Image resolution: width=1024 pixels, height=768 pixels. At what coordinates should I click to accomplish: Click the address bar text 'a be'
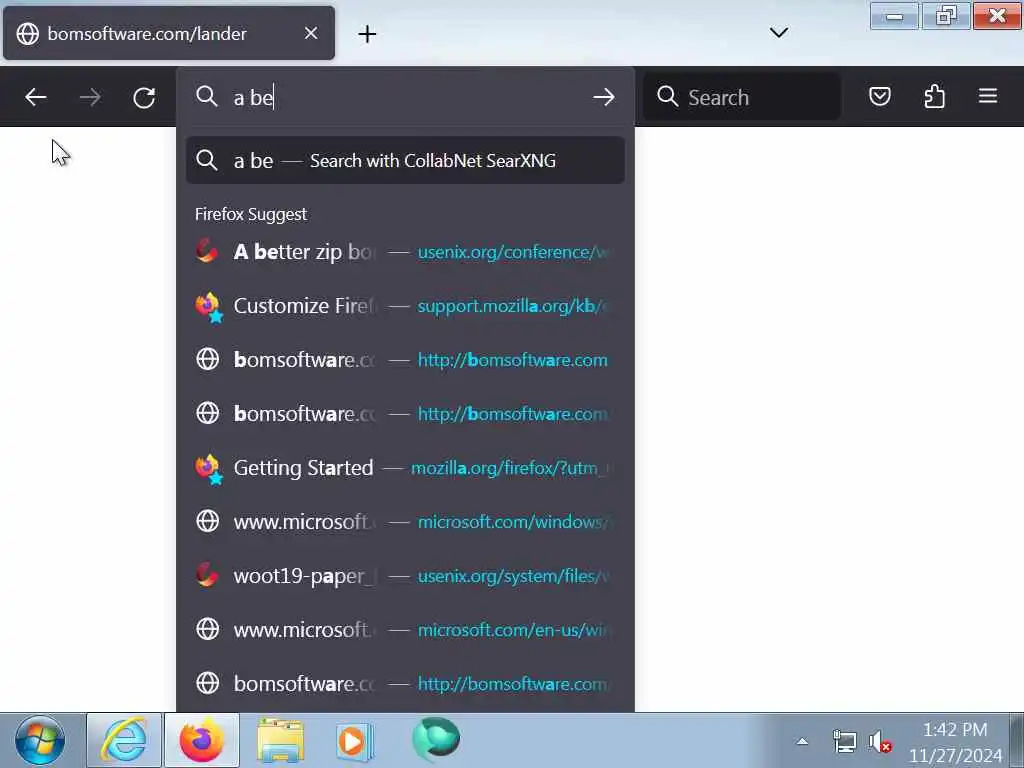pyautogui.click(x=253, y=98)
